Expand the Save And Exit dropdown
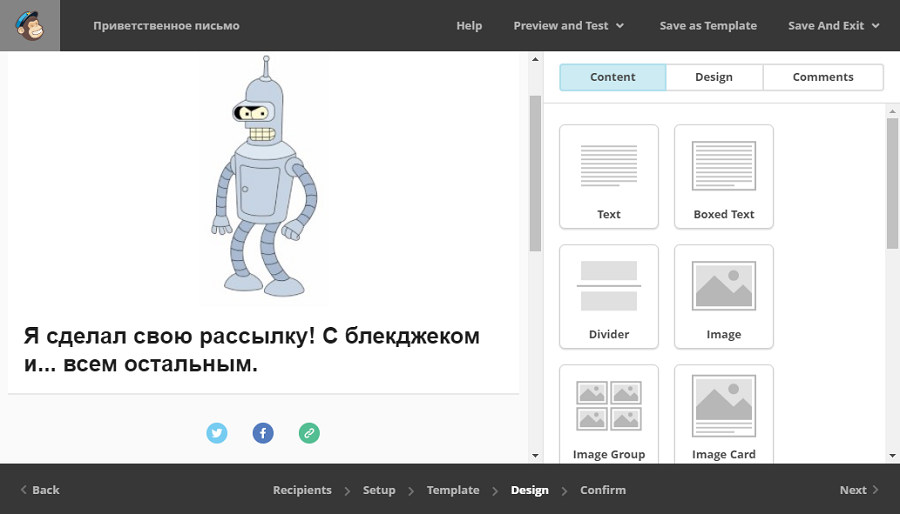Screen dimensions: 900x514 (833, 26)
